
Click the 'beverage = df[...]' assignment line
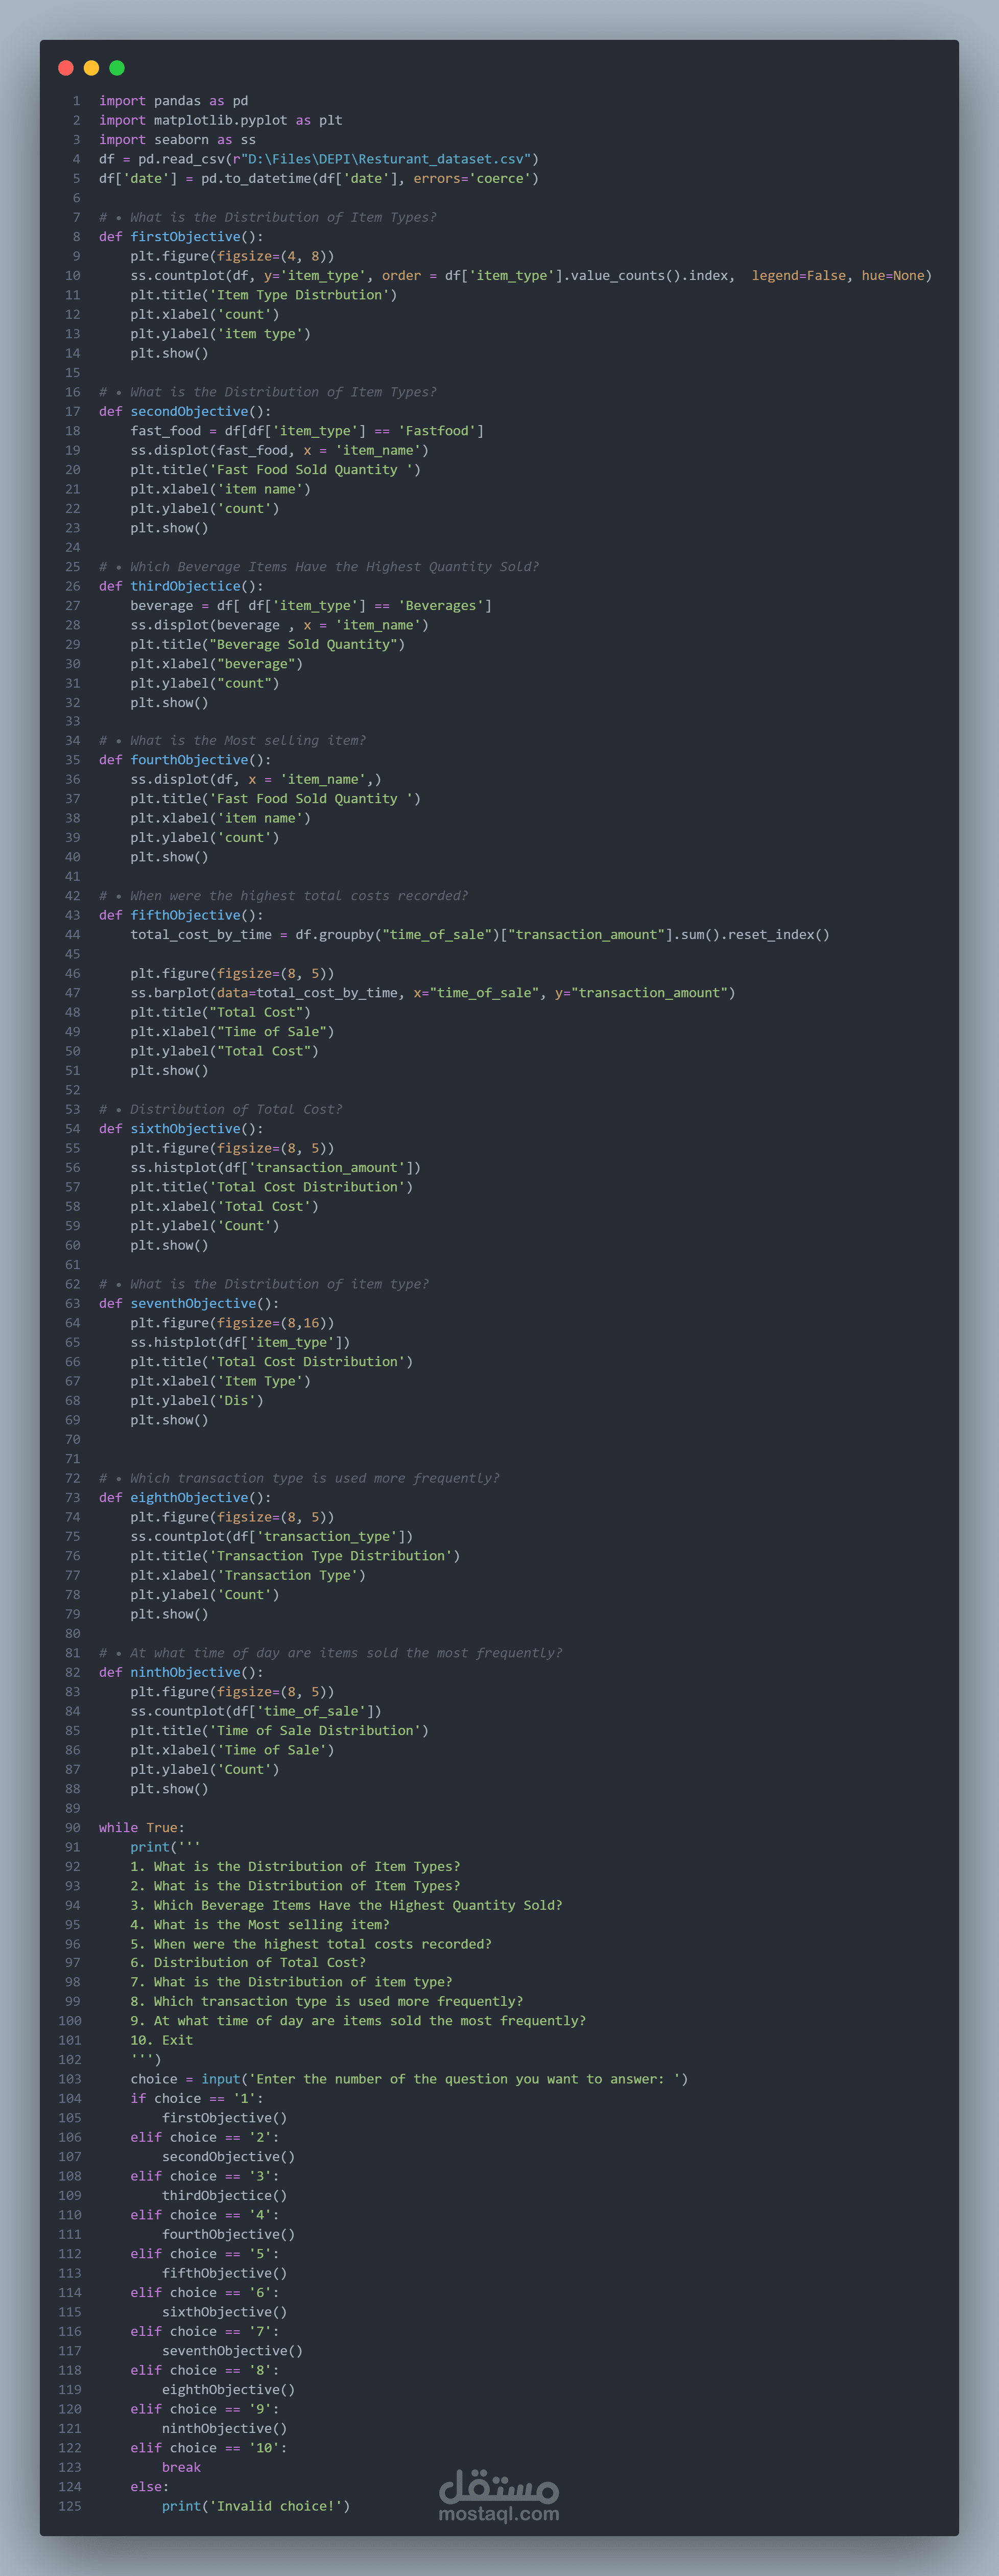pos(311,606)
